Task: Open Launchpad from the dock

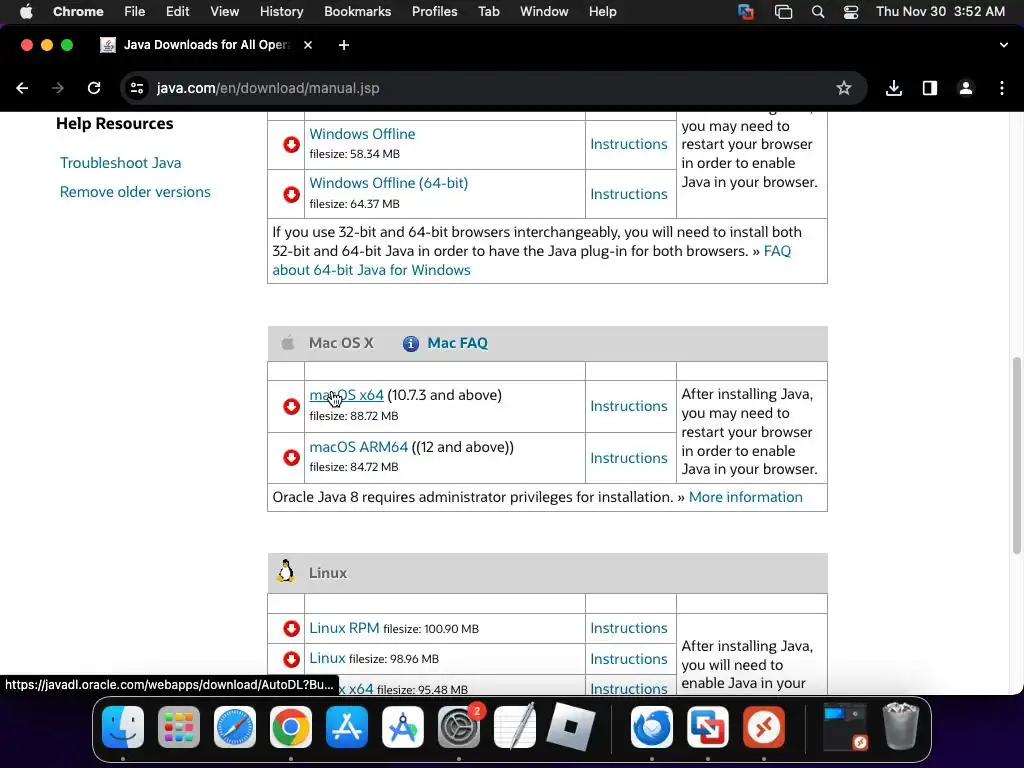Action: (179, 727)
